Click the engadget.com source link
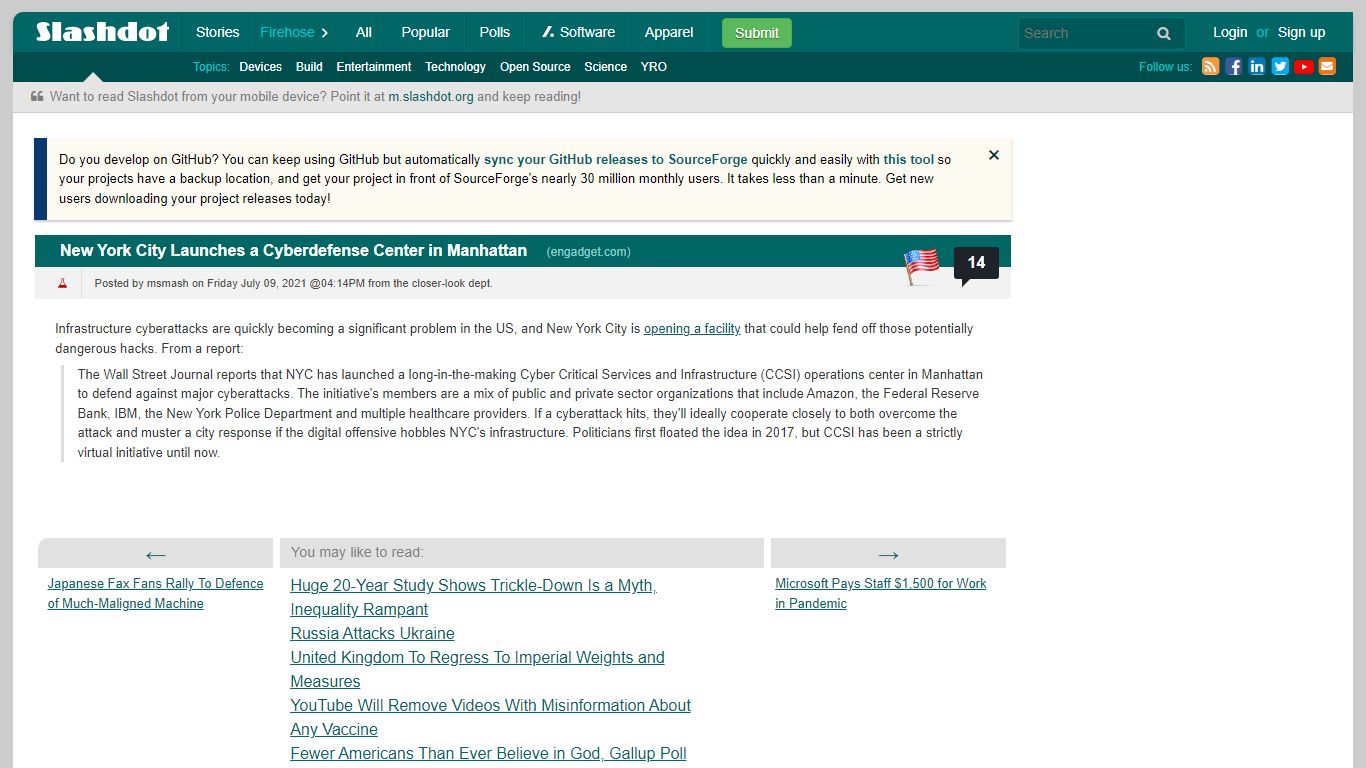The width and height of the screenshot is (1366, 768). 588,252
